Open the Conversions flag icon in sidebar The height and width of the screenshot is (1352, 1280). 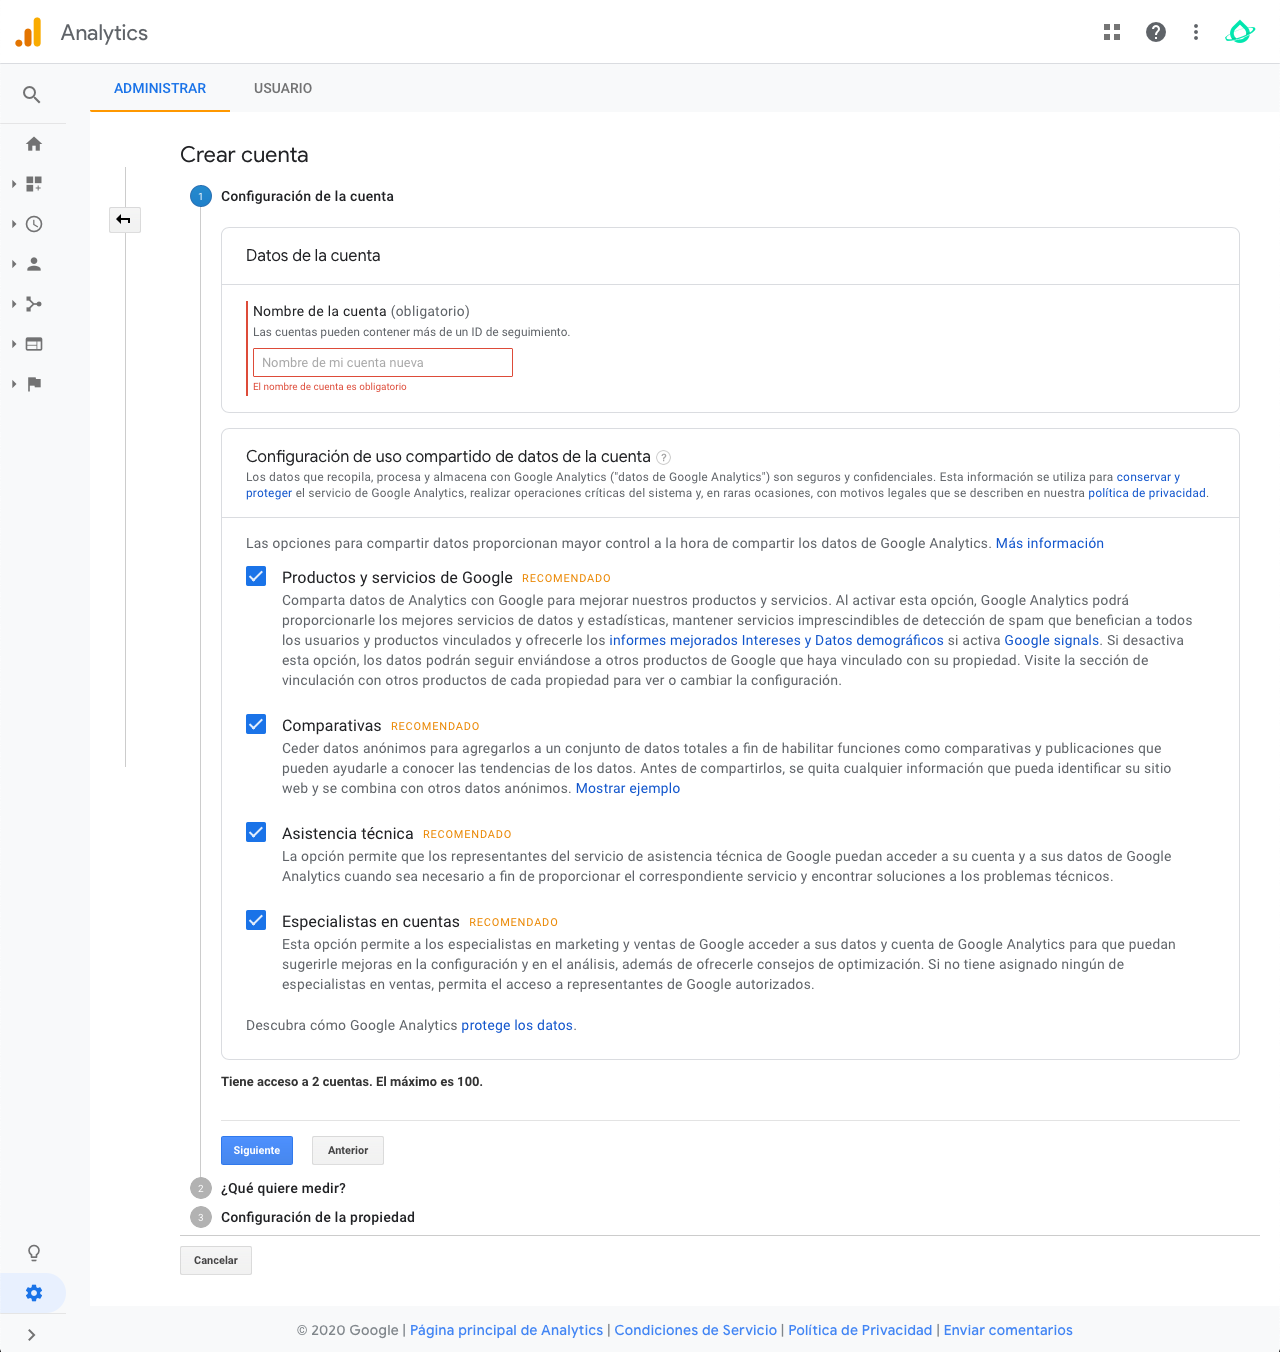pos(34,384)
